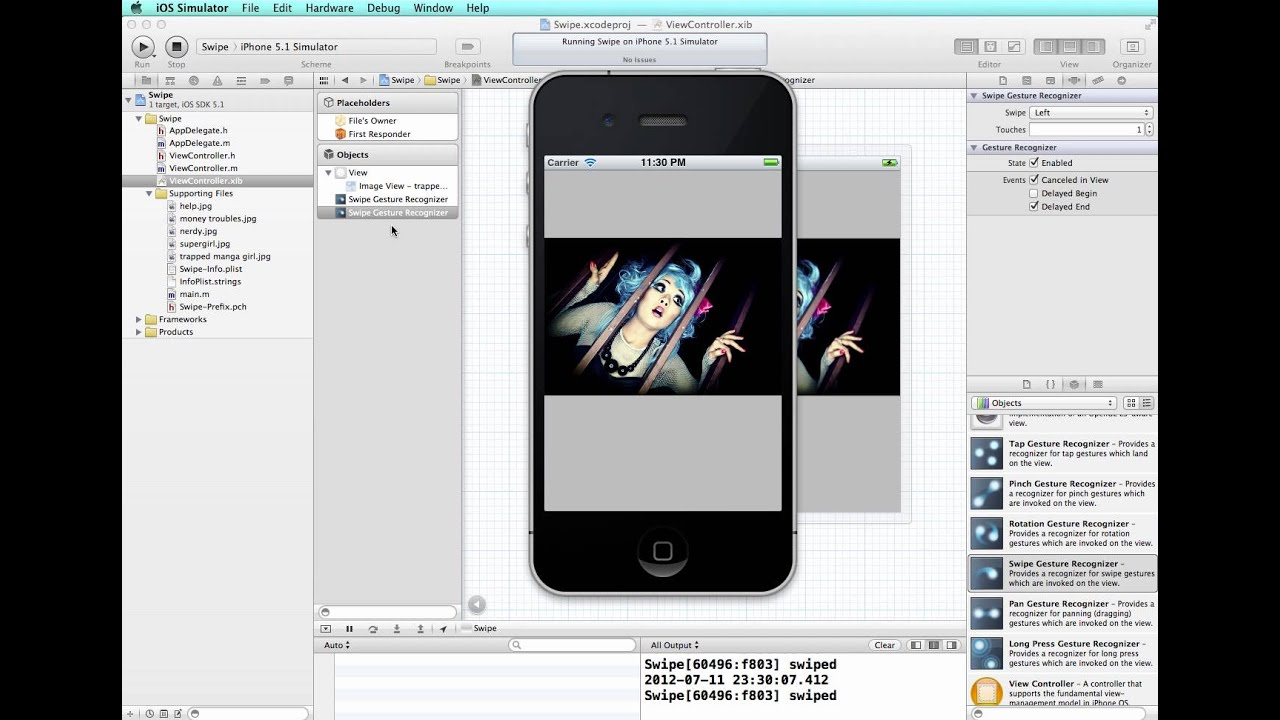1280x720 pixels.
Task: Hide the Utilities pane
Action: click(1094, 47)
